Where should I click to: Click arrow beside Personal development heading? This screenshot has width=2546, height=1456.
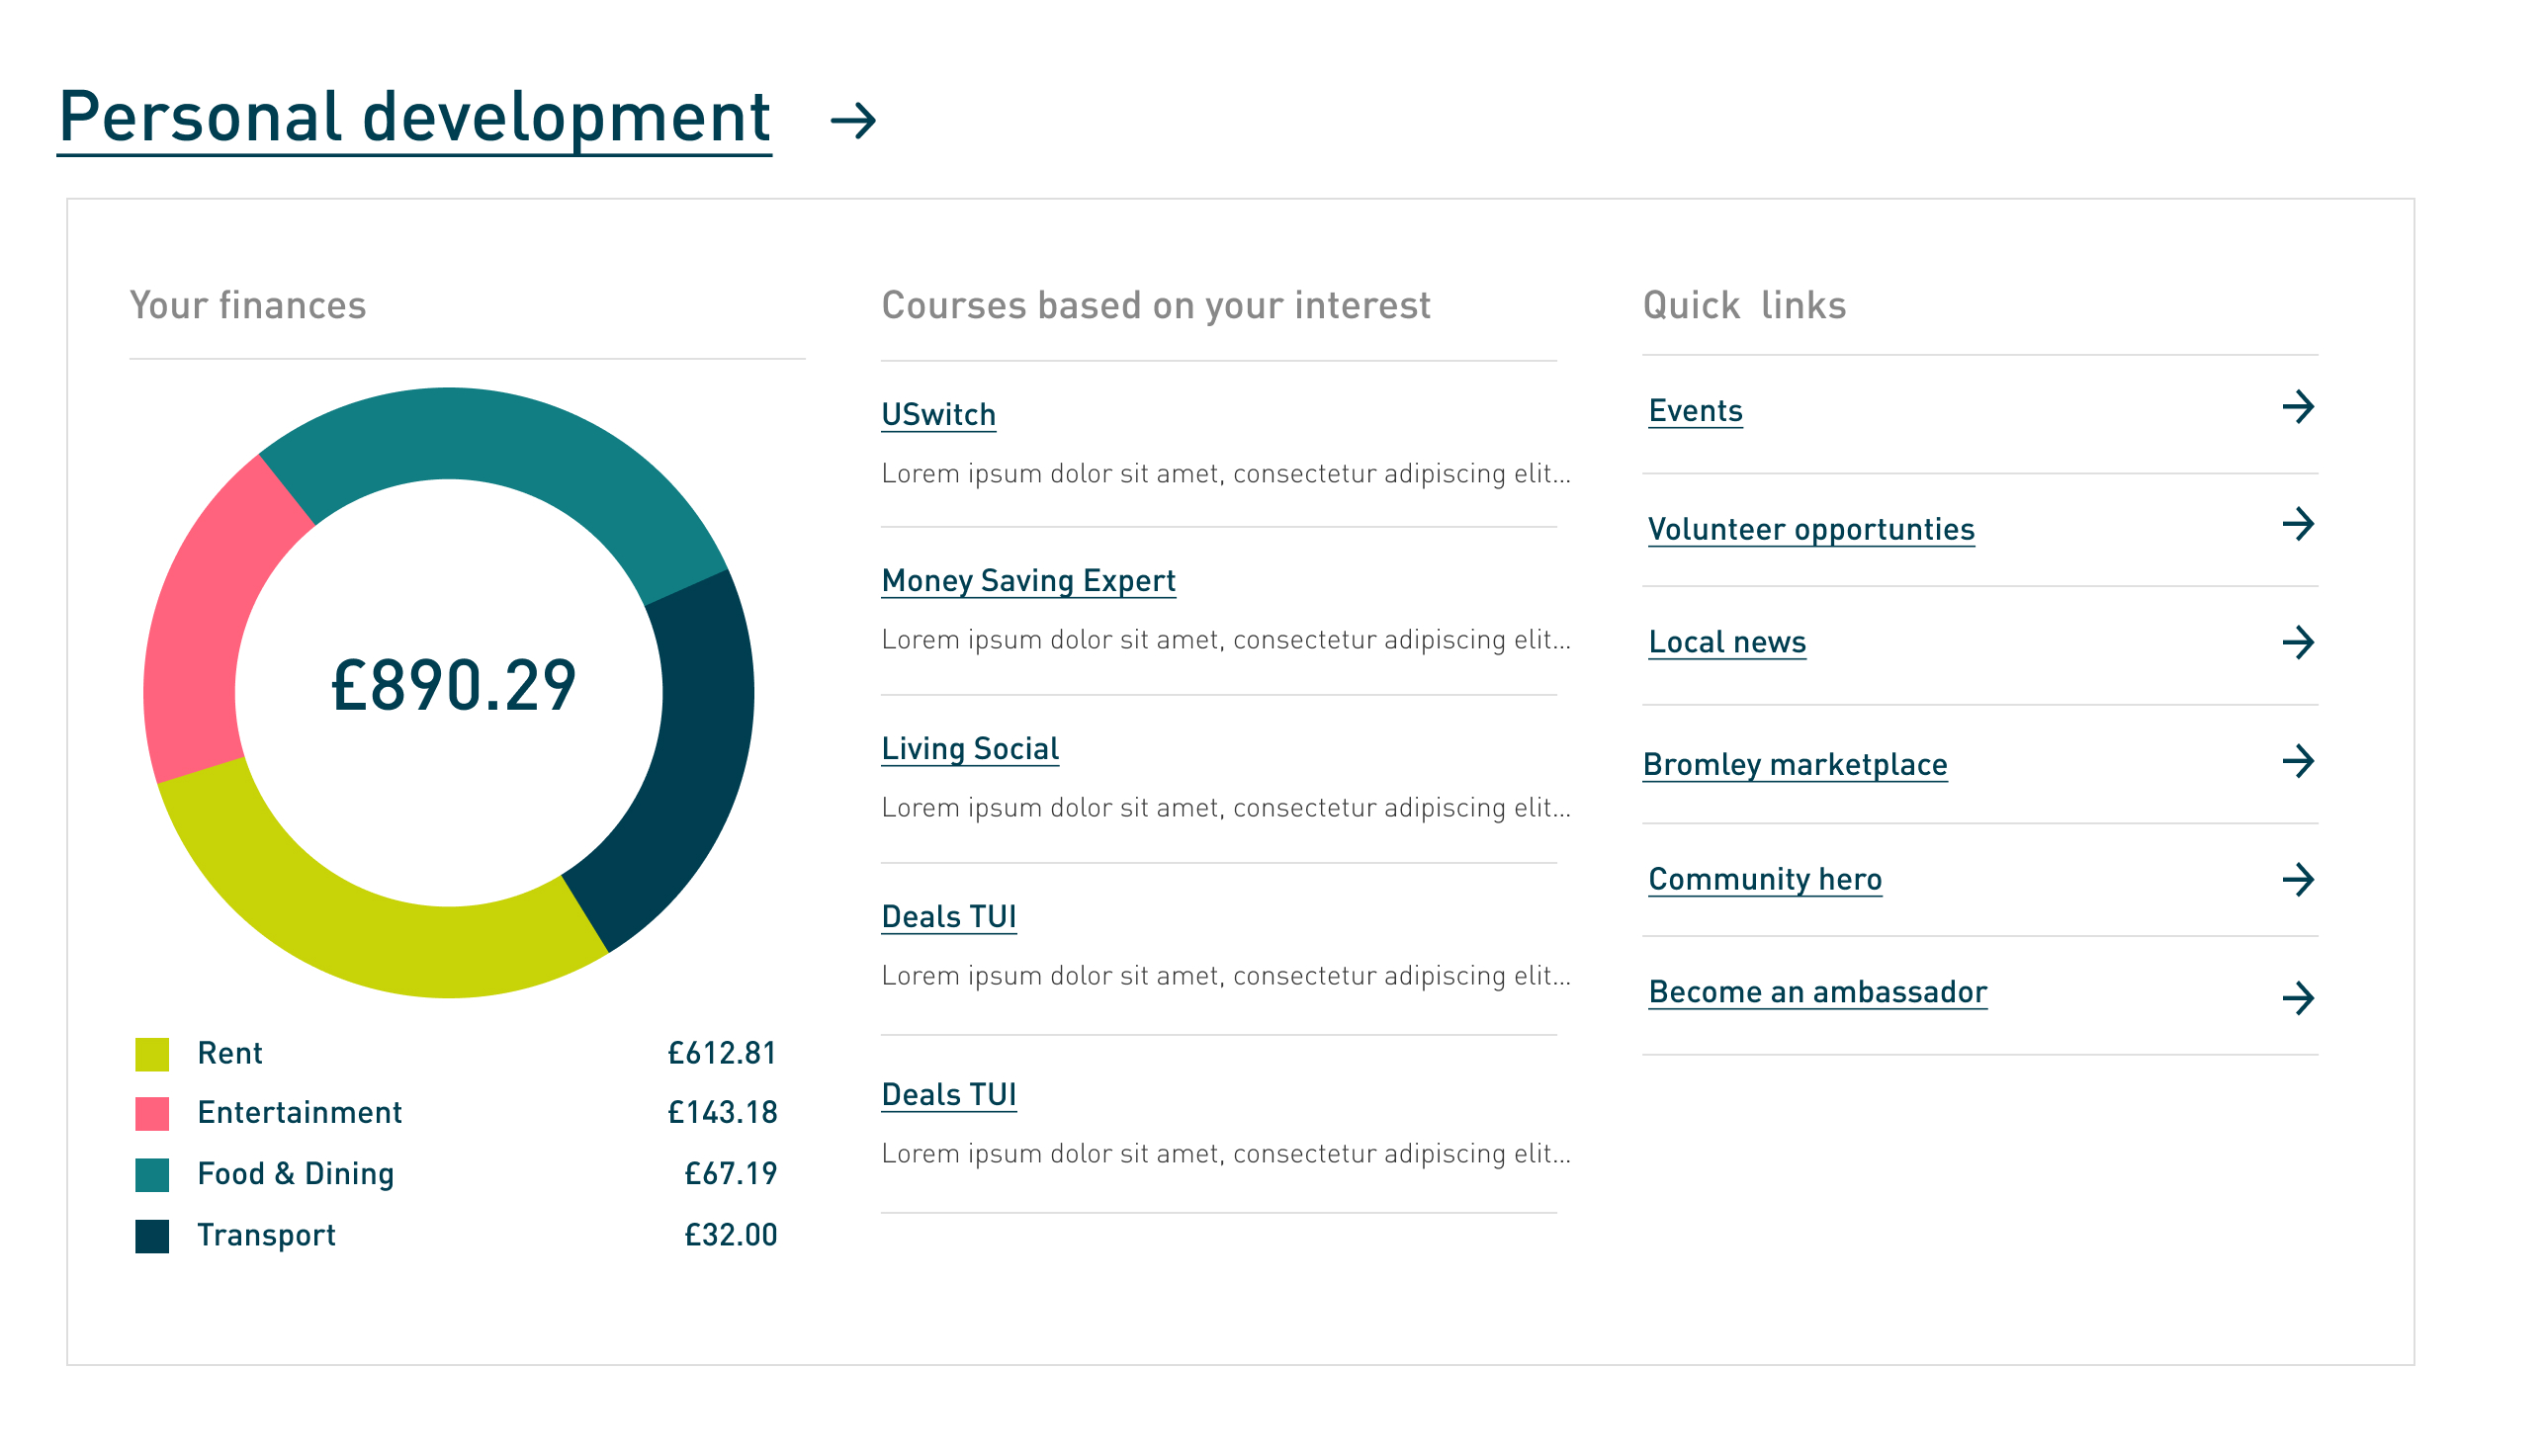[853, 121]
